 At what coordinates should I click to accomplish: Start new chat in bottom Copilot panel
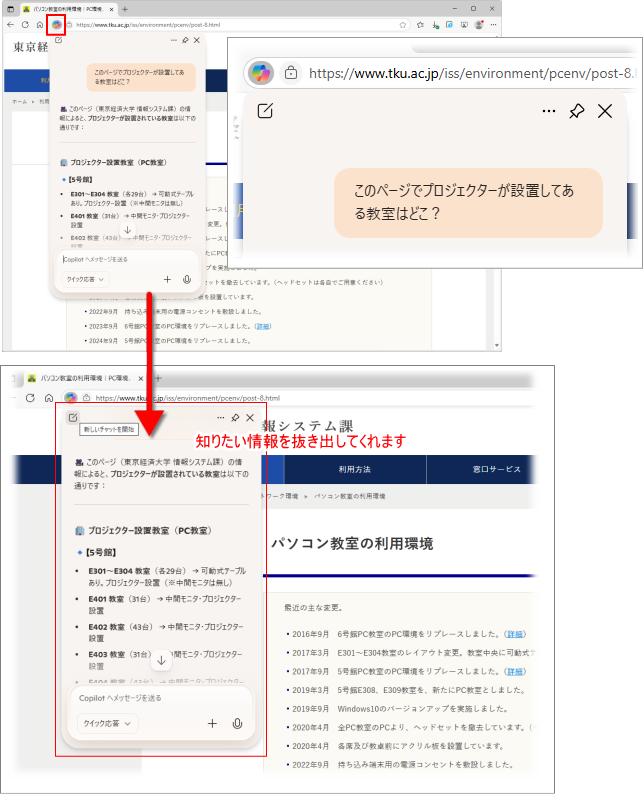tap(73, 417)
